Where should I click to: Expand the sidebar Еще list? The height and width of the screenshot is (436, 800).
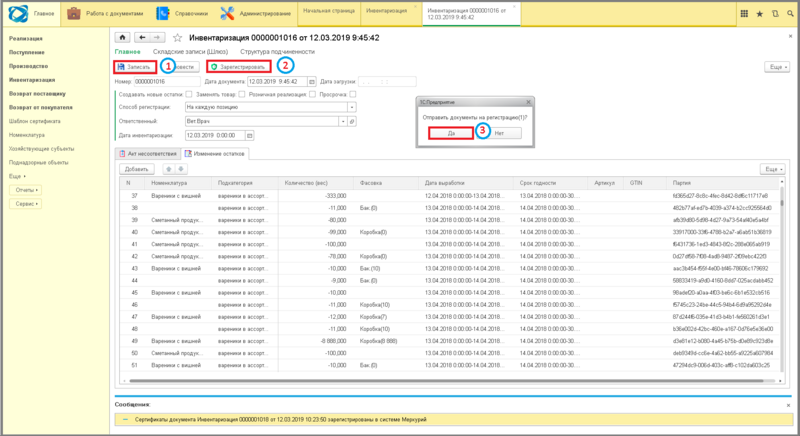(17, 176)
